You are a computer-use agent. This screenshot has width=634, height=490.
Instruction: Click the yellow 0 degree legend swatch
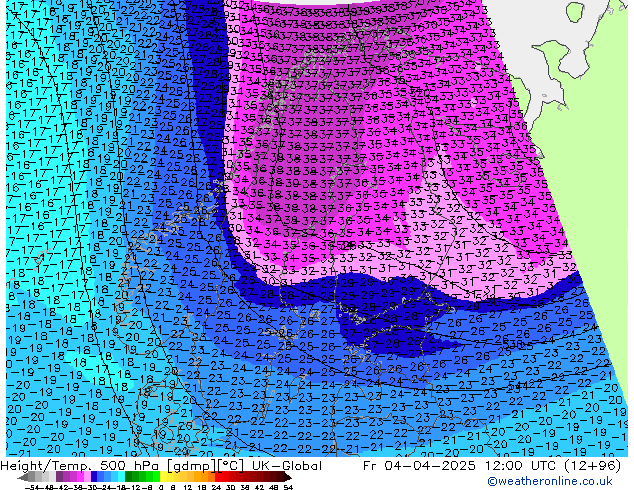point(163,477)
